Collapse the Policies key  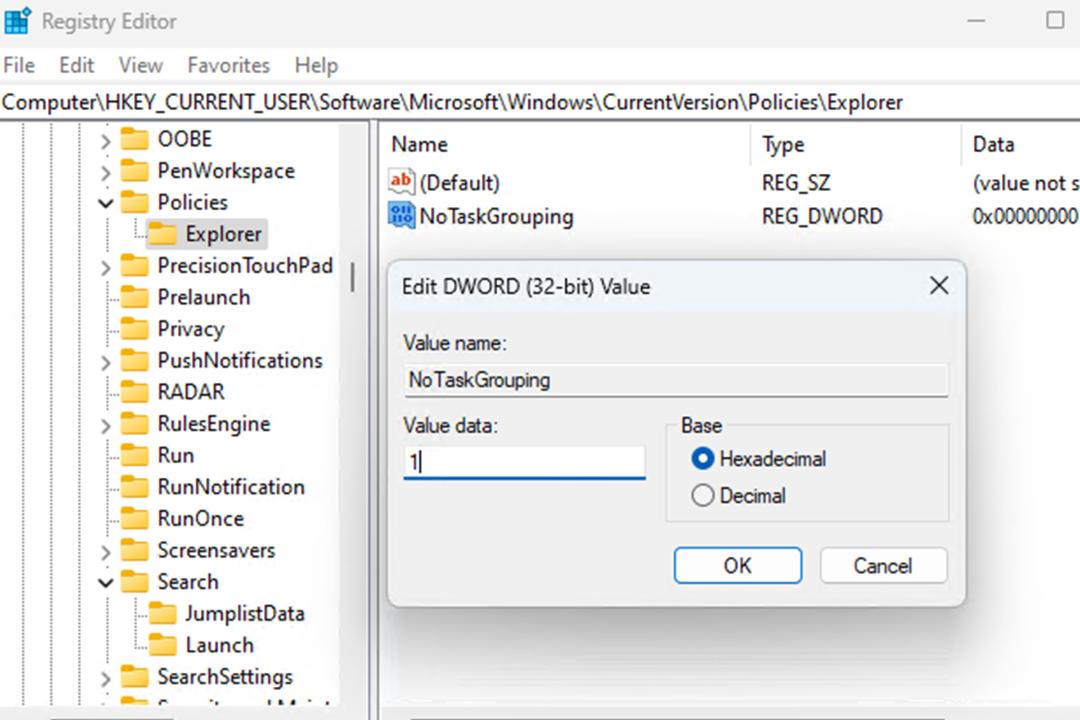(x=105, y=203)
